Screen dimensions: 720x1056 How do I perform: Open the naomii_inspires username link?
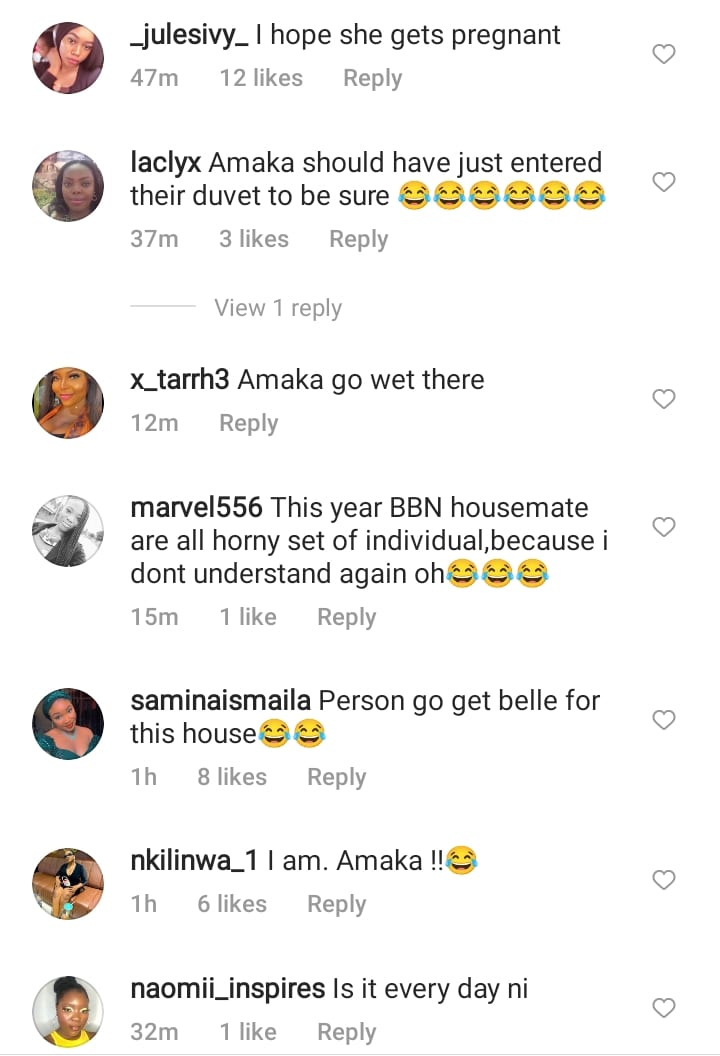(228, 989)
